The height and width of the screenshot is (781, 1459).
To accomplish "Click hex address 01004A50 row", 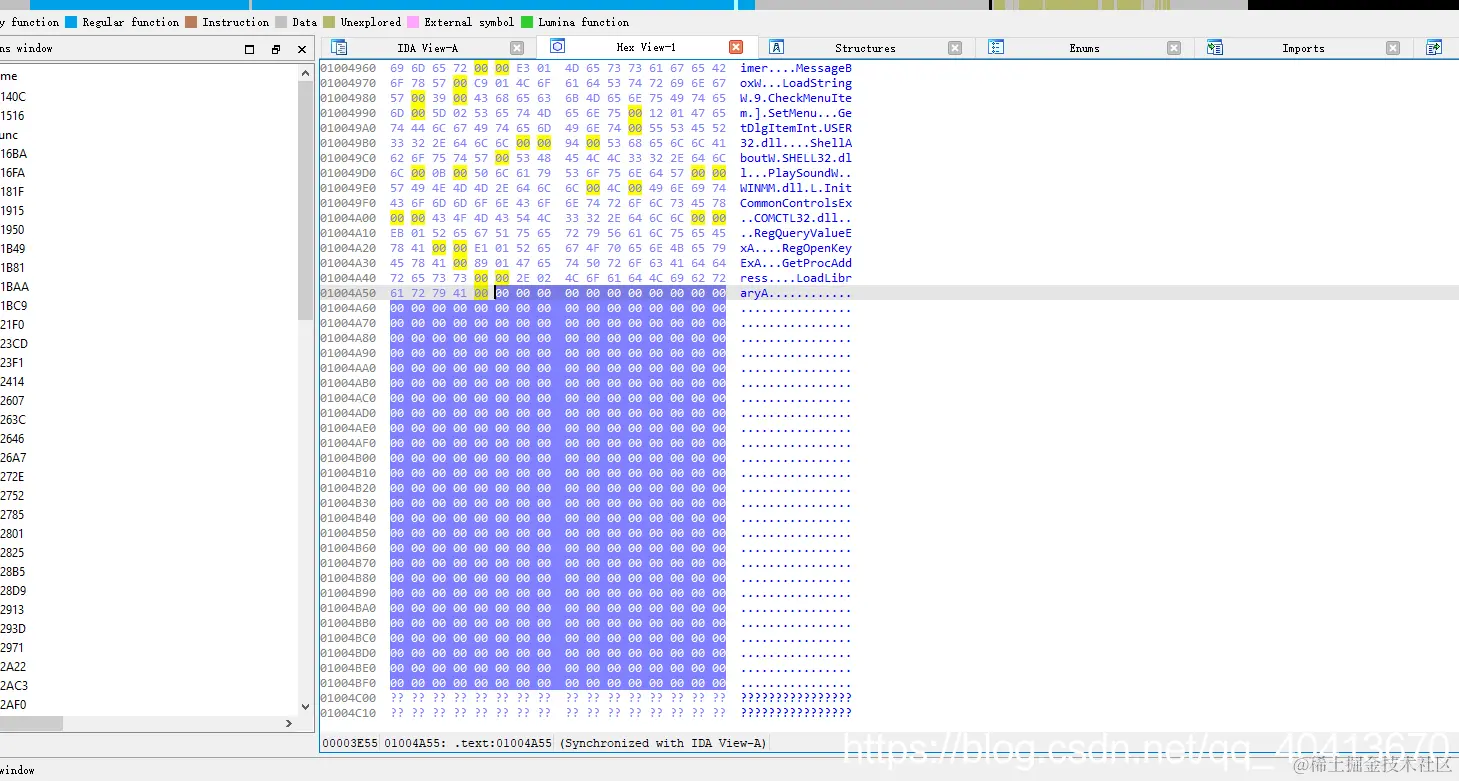I will (x=348, y=293).
